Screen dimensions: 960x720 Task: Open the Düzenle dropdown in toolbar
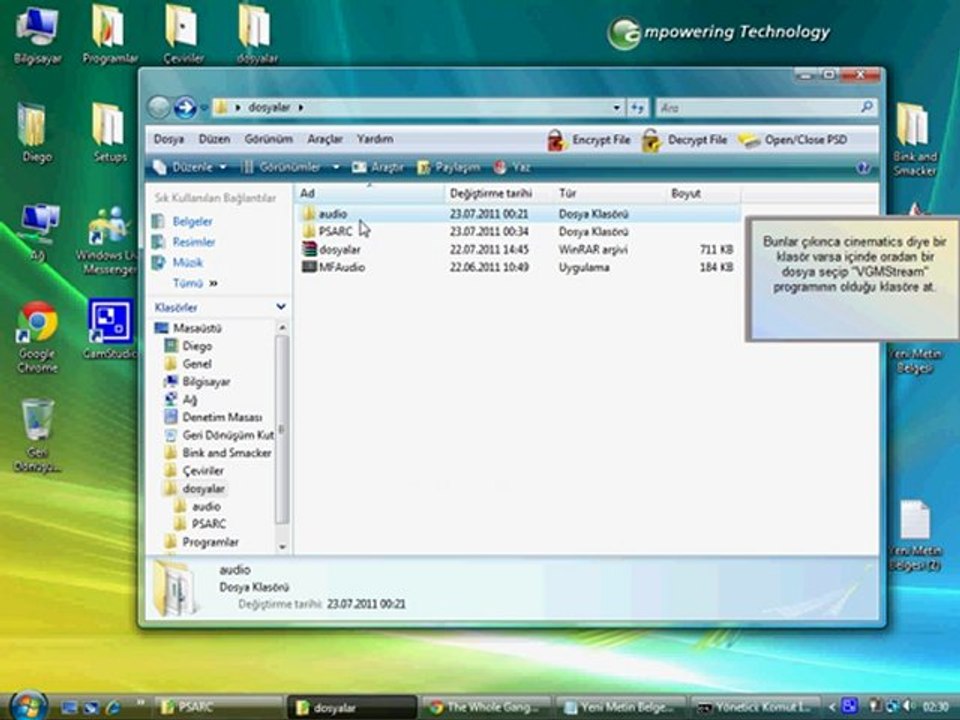(192, 167)
